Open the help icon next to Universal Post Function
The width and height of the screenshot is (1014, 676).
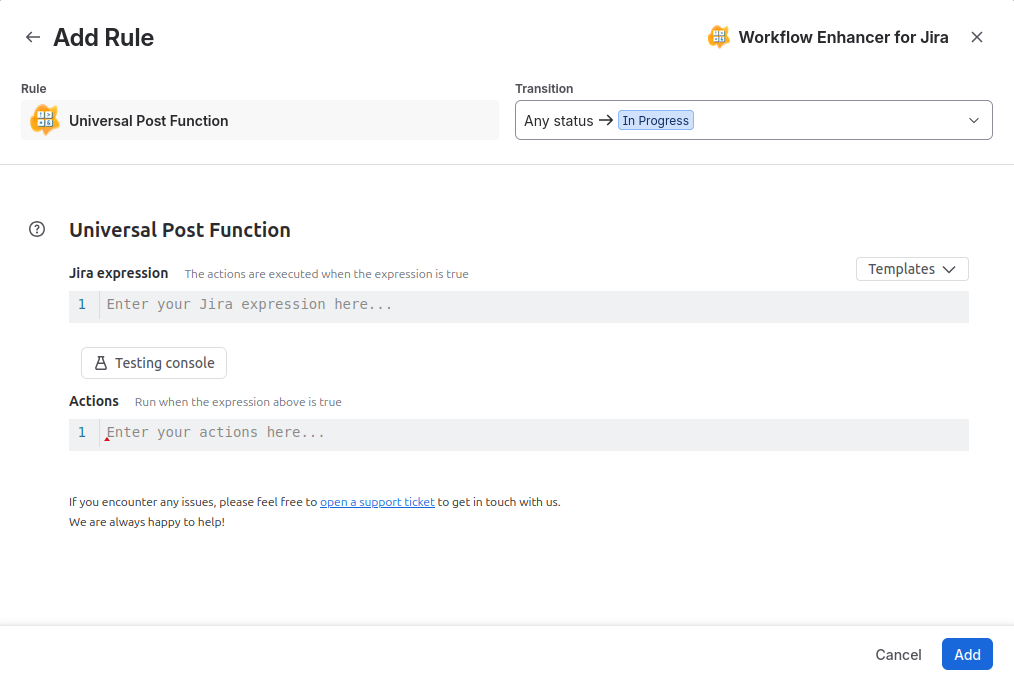[37, 229]
